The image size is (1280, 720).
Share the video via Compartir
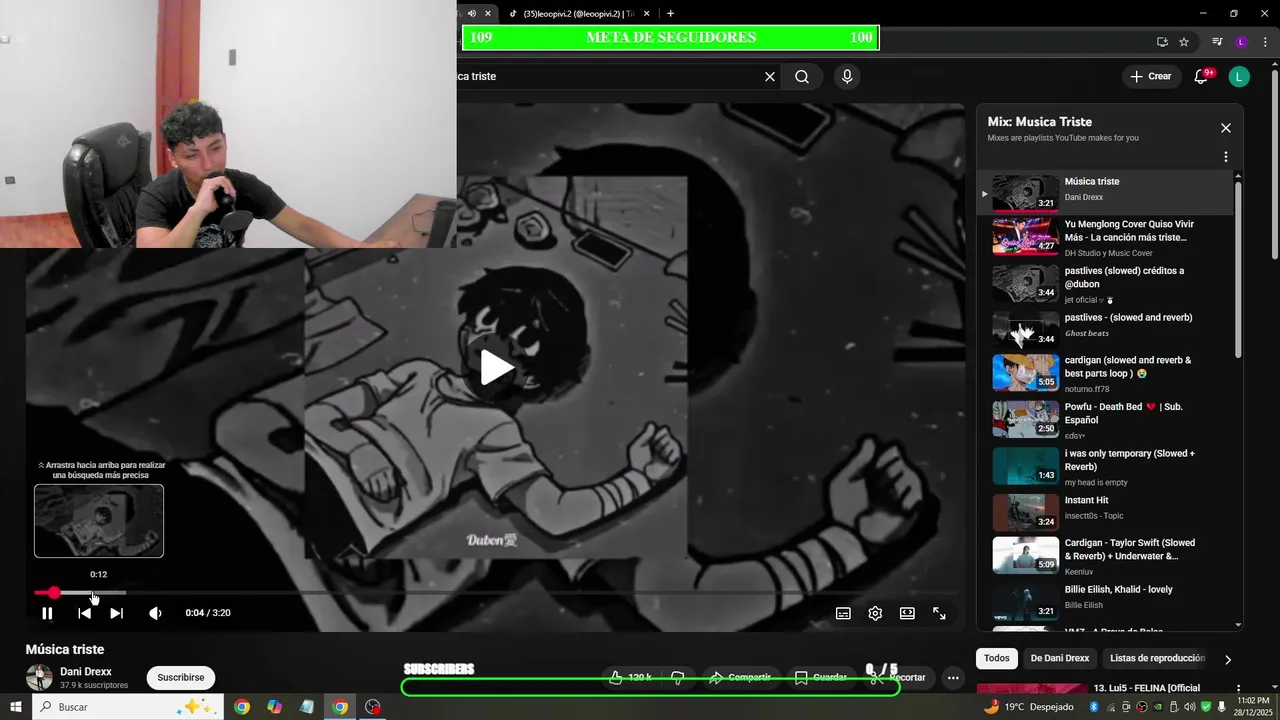click(x=739, y=677)
